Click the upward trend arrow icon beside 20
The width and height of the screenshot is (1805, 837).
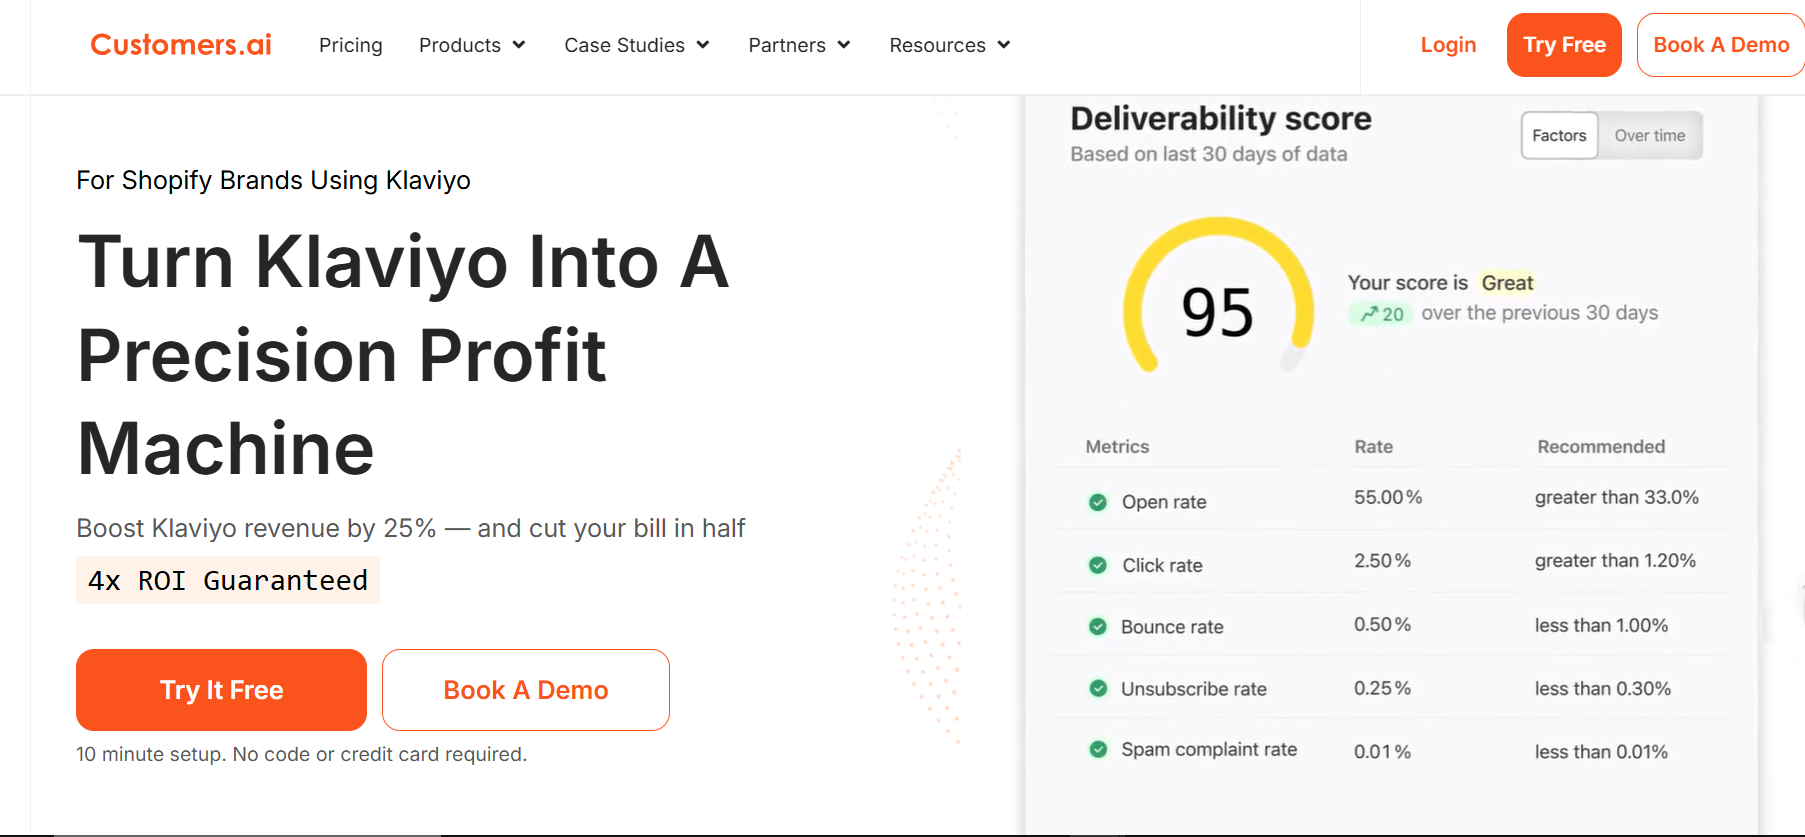click(x=1369, y=314)
